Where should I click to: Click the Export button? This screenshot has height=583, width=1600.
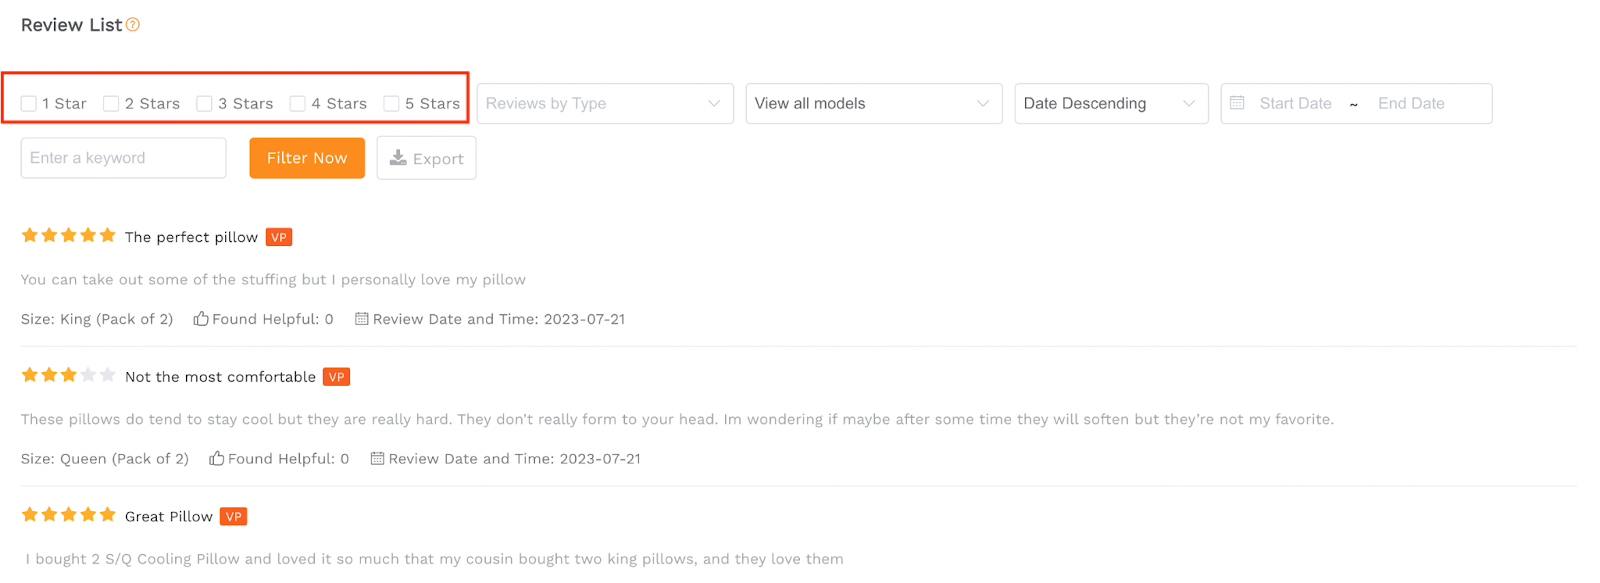click(x=426, y=158)
